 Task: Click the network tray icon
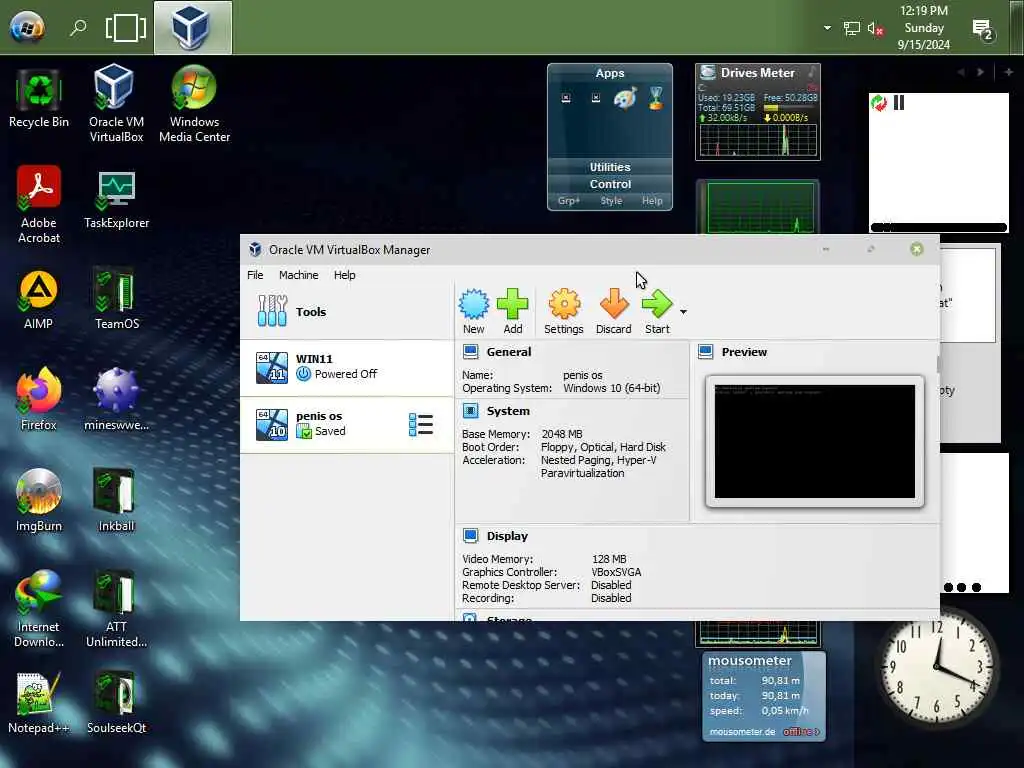852,28
